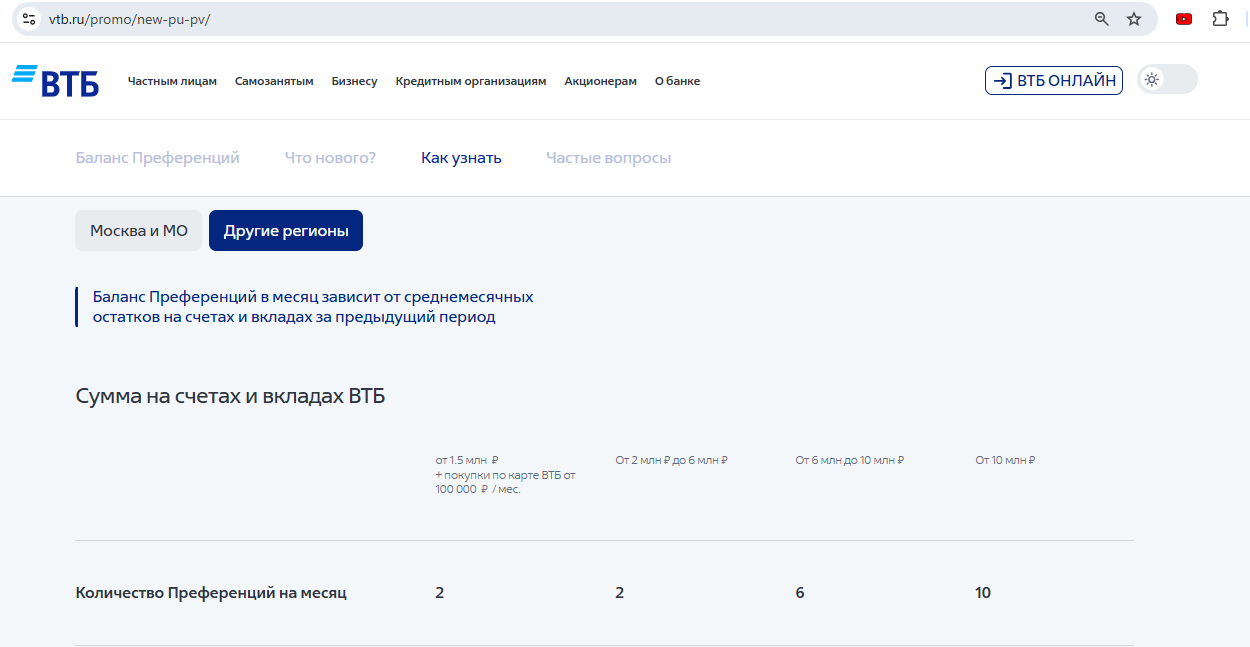Click the VTB logo
Image resolution: width=1250 pixels, height=647 pixels.
pos(56,81)
